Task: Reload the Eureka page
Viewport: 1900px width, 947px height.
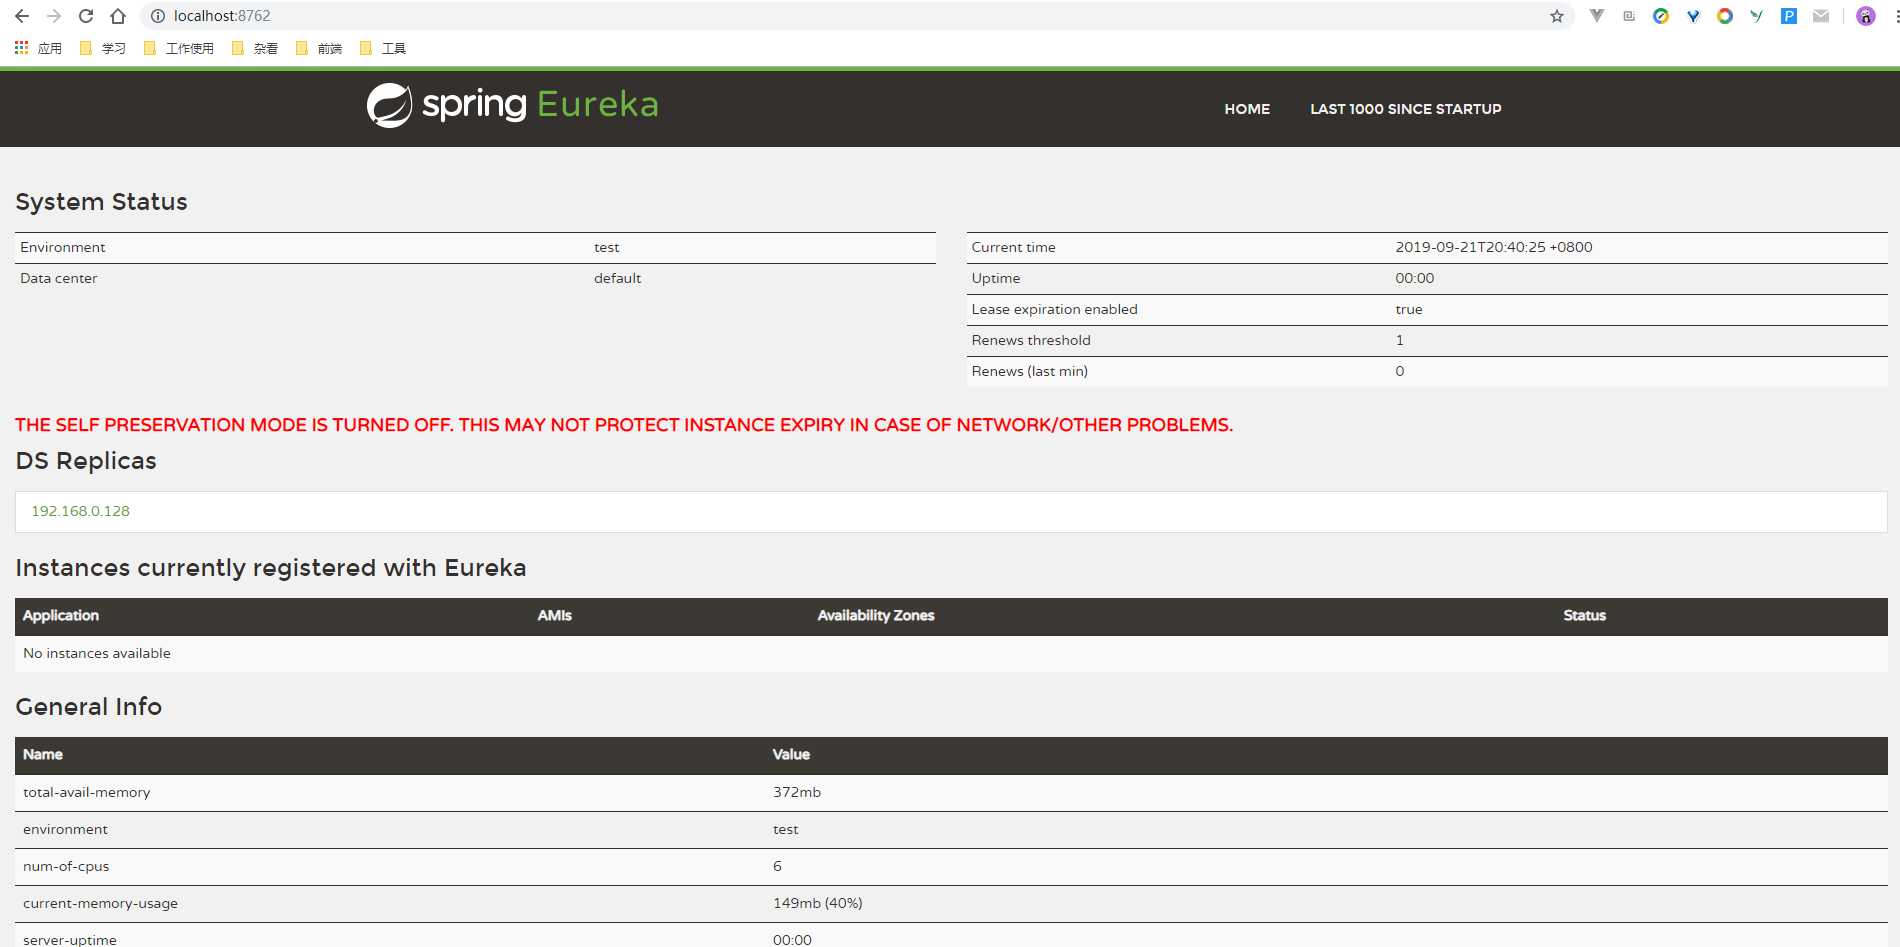Action: 86,16
